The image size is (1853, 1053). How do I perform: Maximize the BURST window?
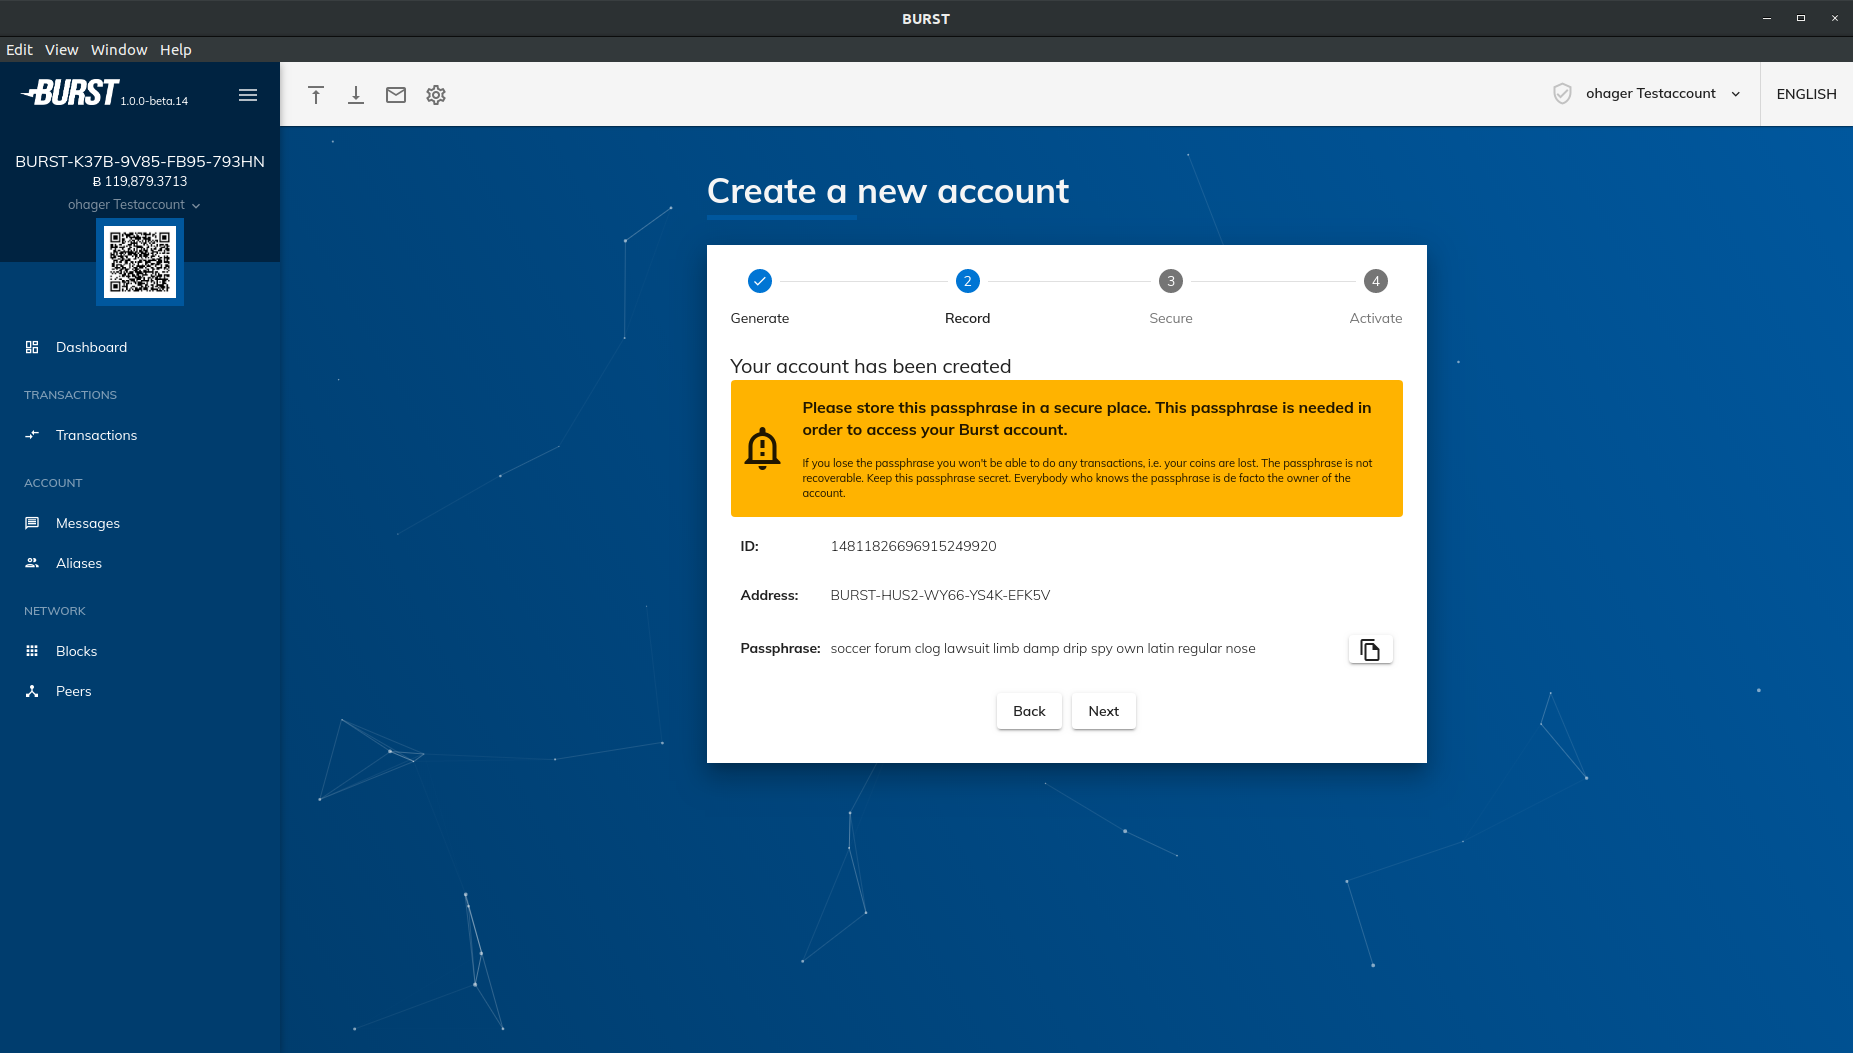coord(1801,18)
